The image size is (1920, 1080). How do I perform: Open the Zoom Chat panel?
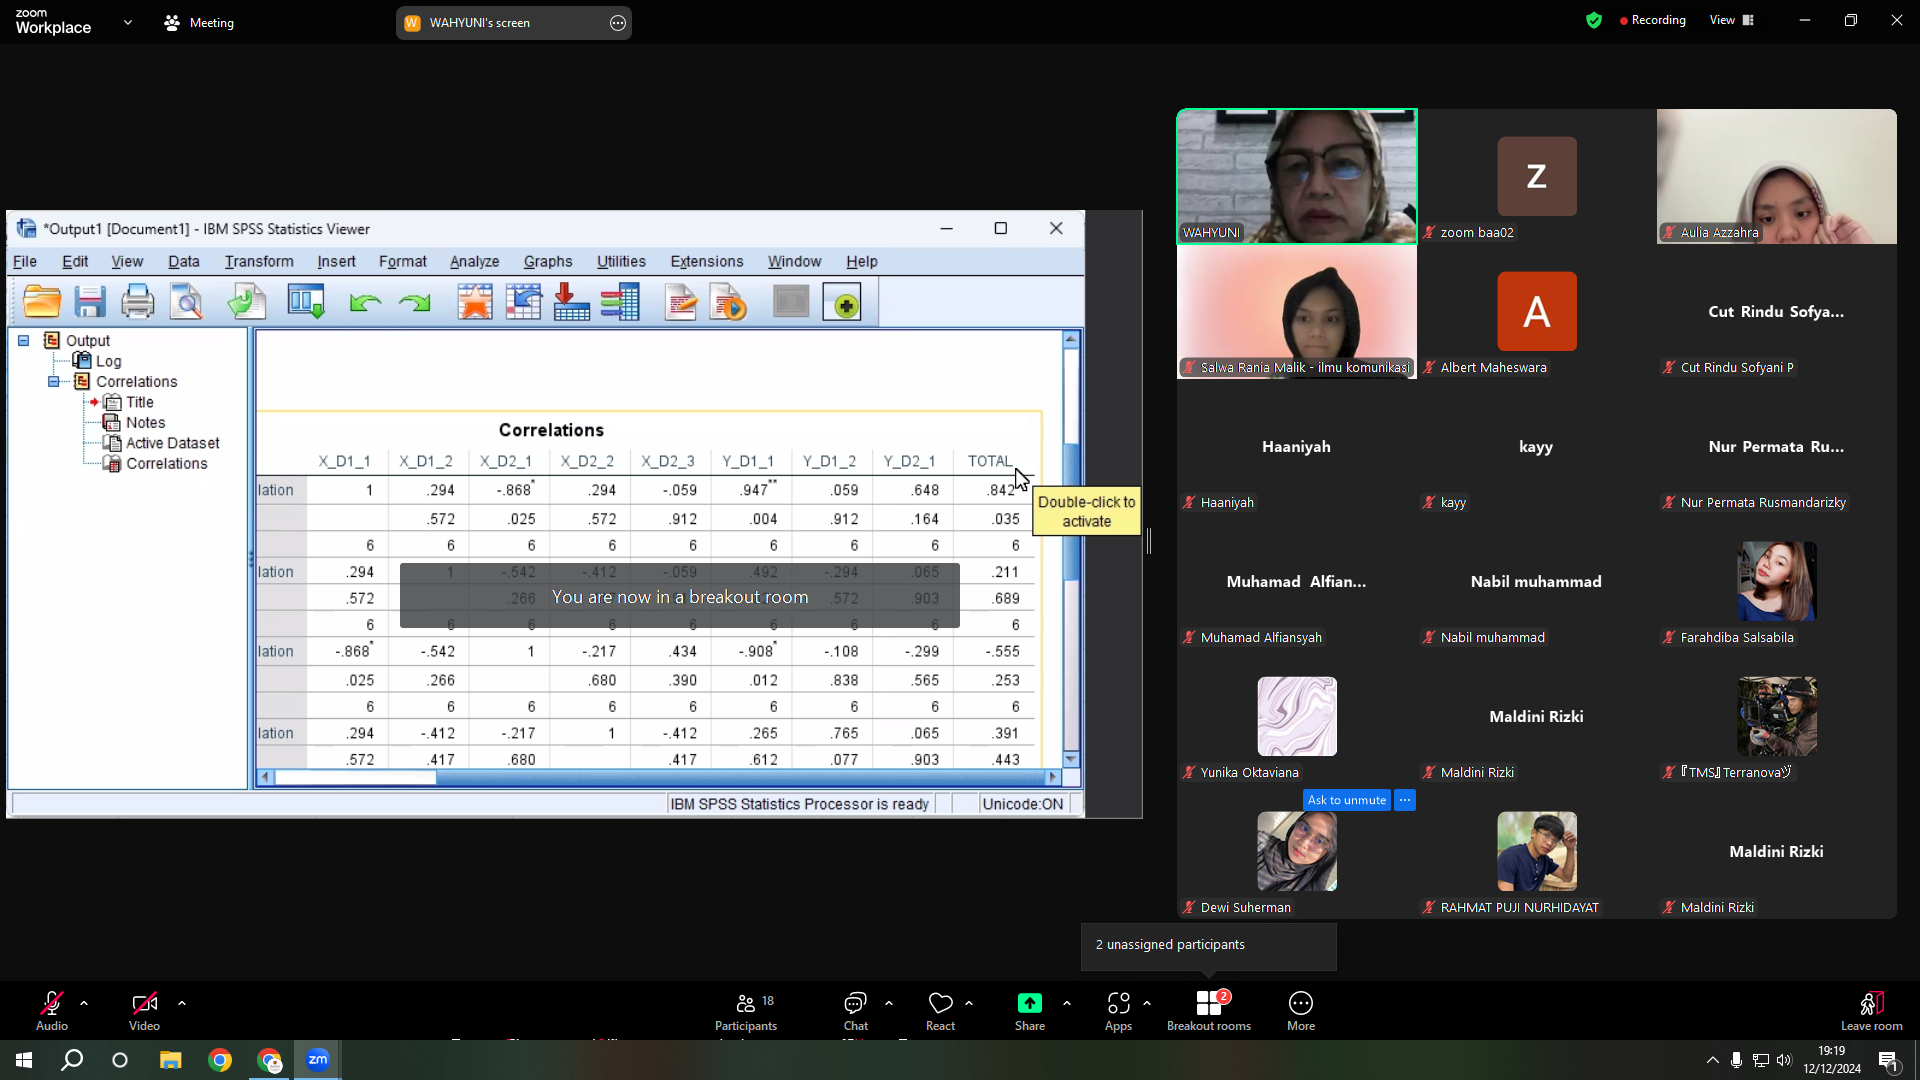coord(855,1011)
